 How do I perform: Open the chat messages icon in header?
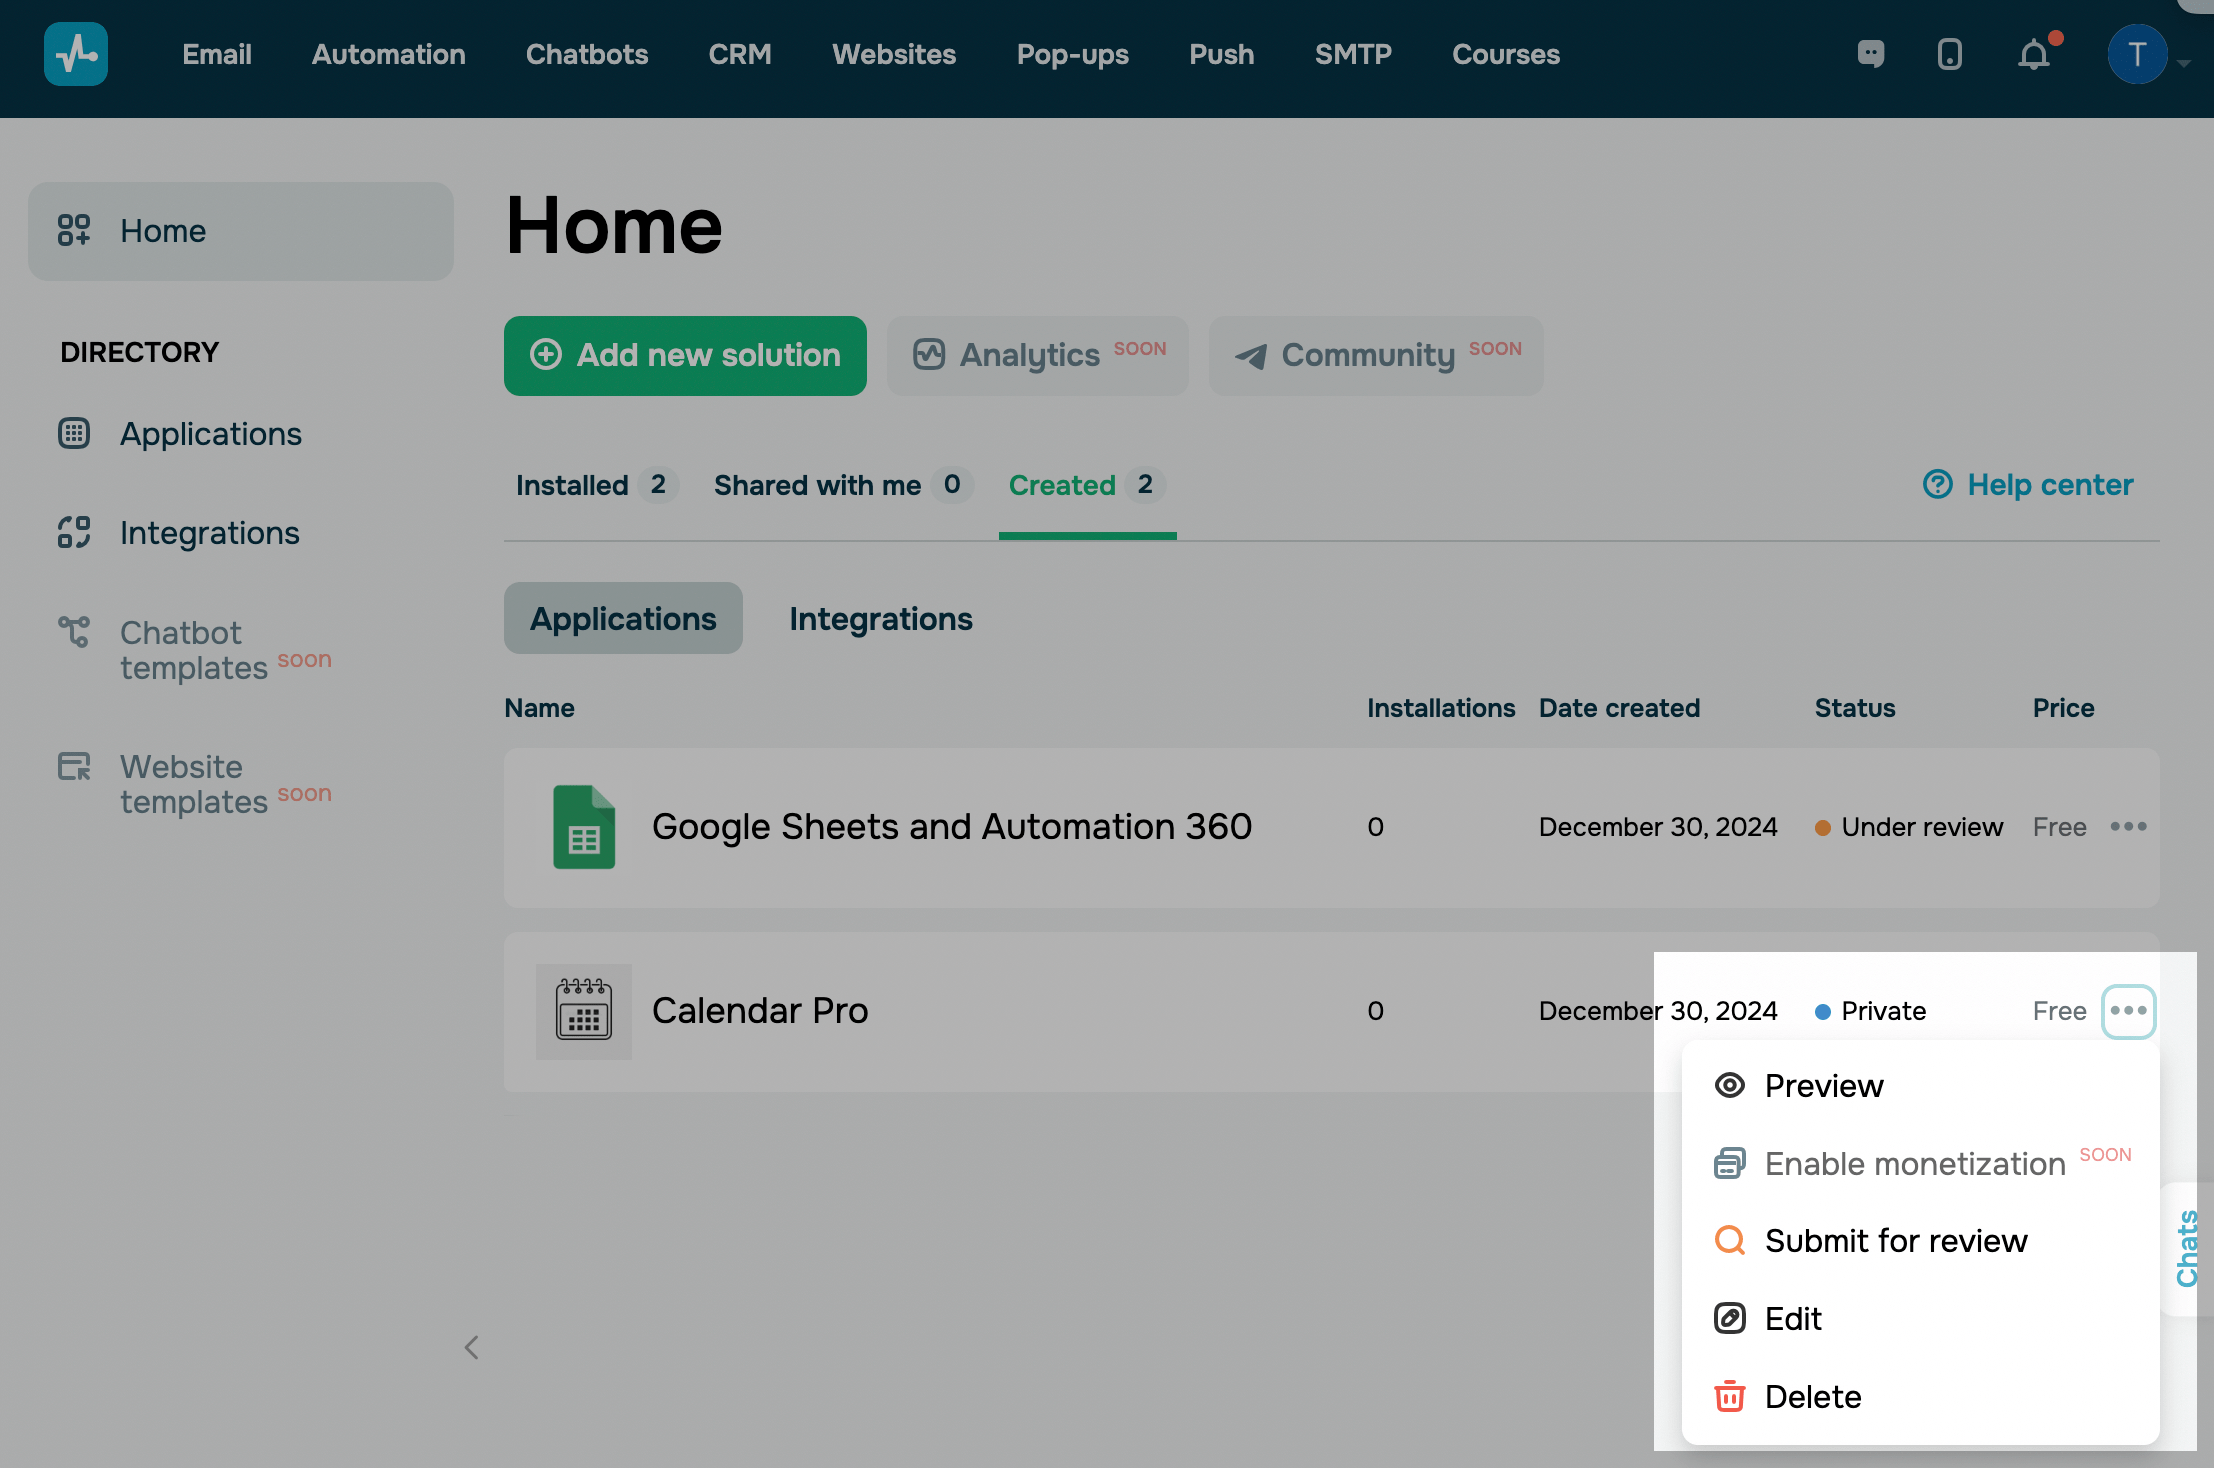pos(1870,54)
